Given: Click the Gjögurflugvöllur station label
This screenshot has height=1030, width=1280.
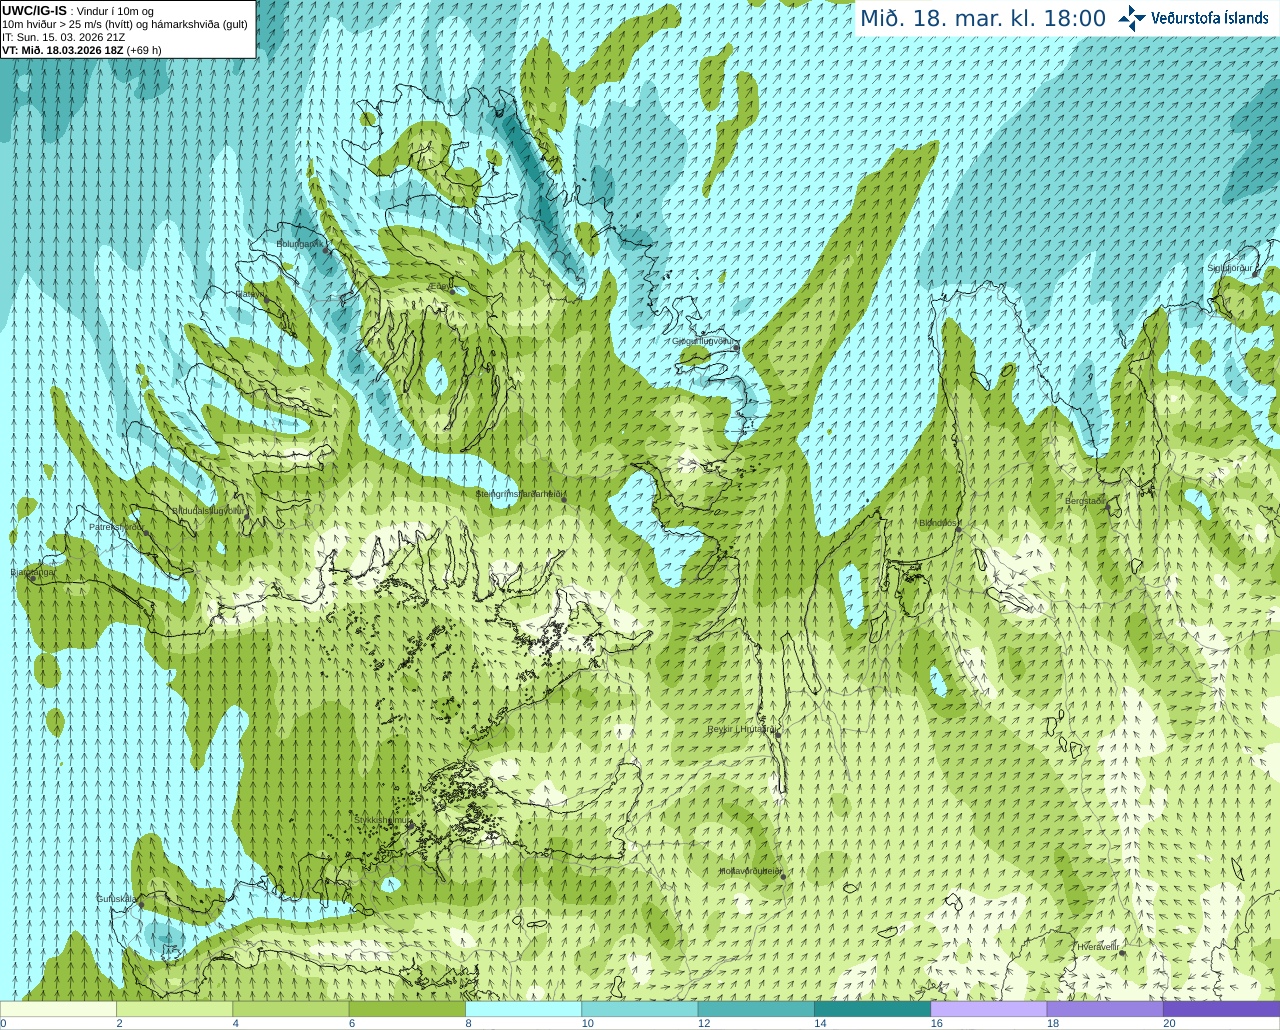Looking at the screenshot, I should click(703, 341).
